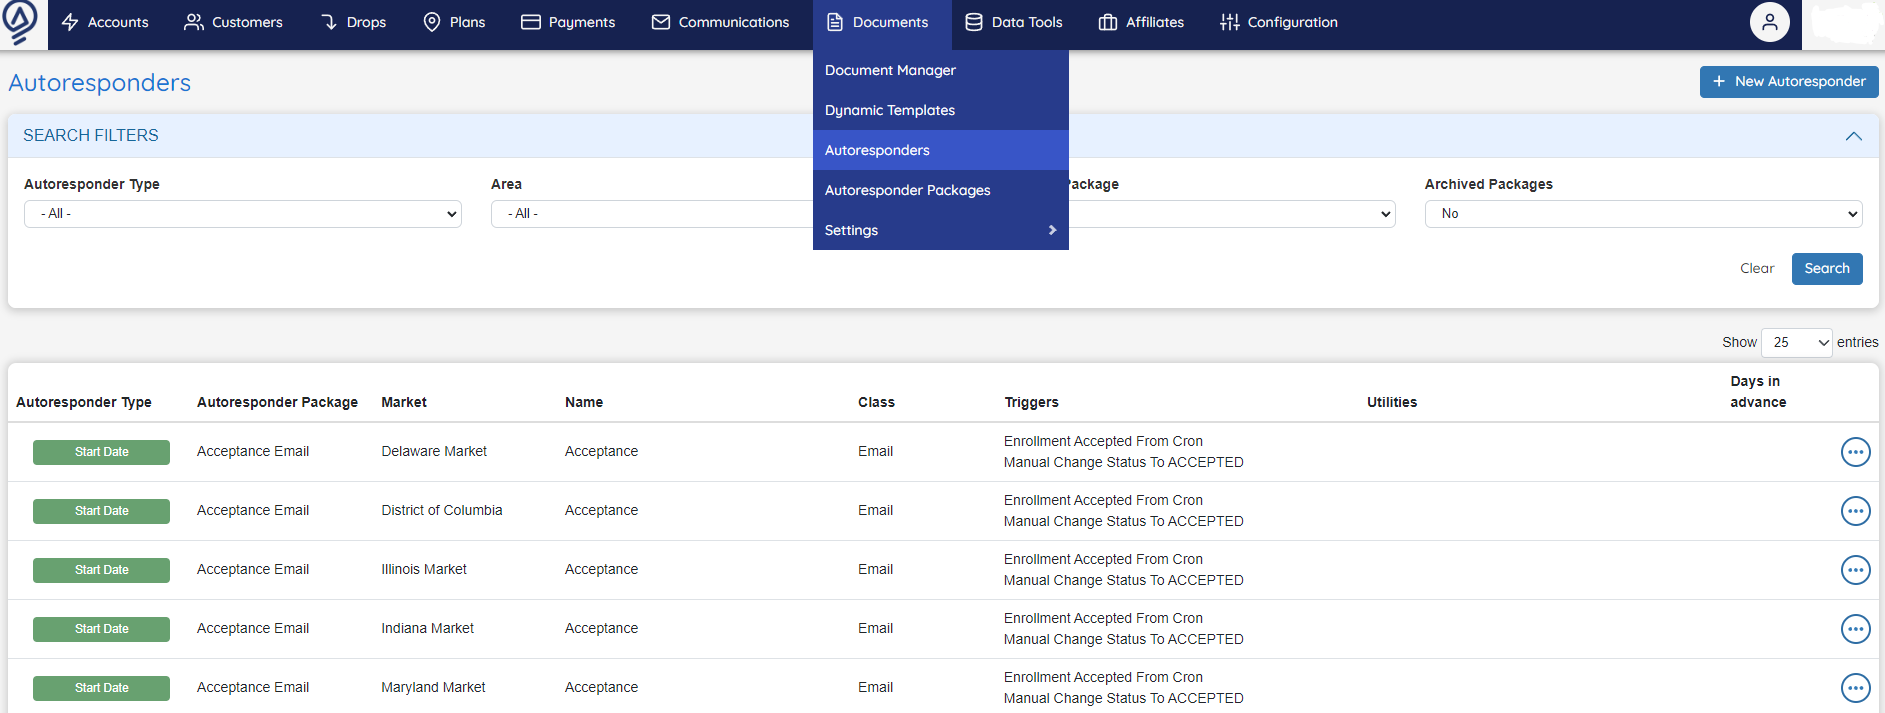This screenshot has width=1885, height=713.
Task: Click the Data Tools database icon
Action: pyautogui.click(x=974, y=22)
